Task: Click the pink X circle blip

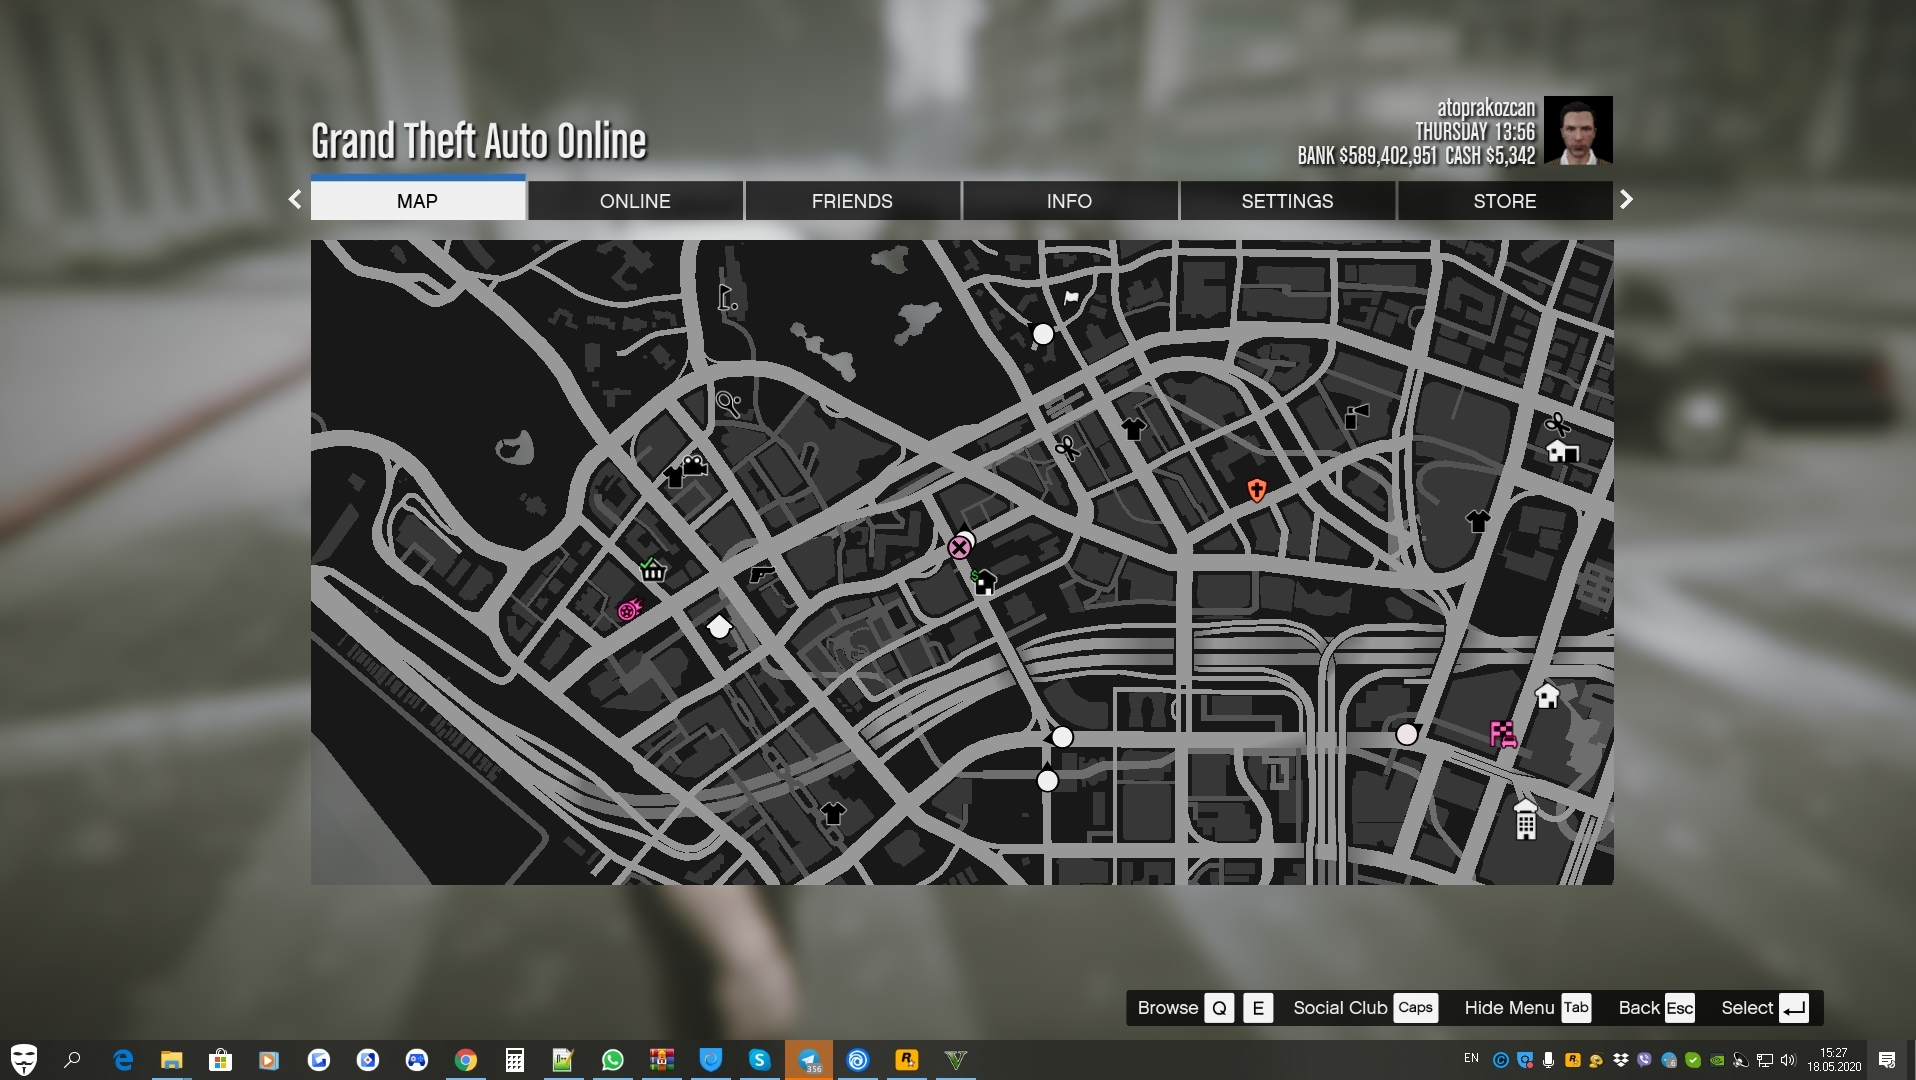Action: click(x=959, y=547)
